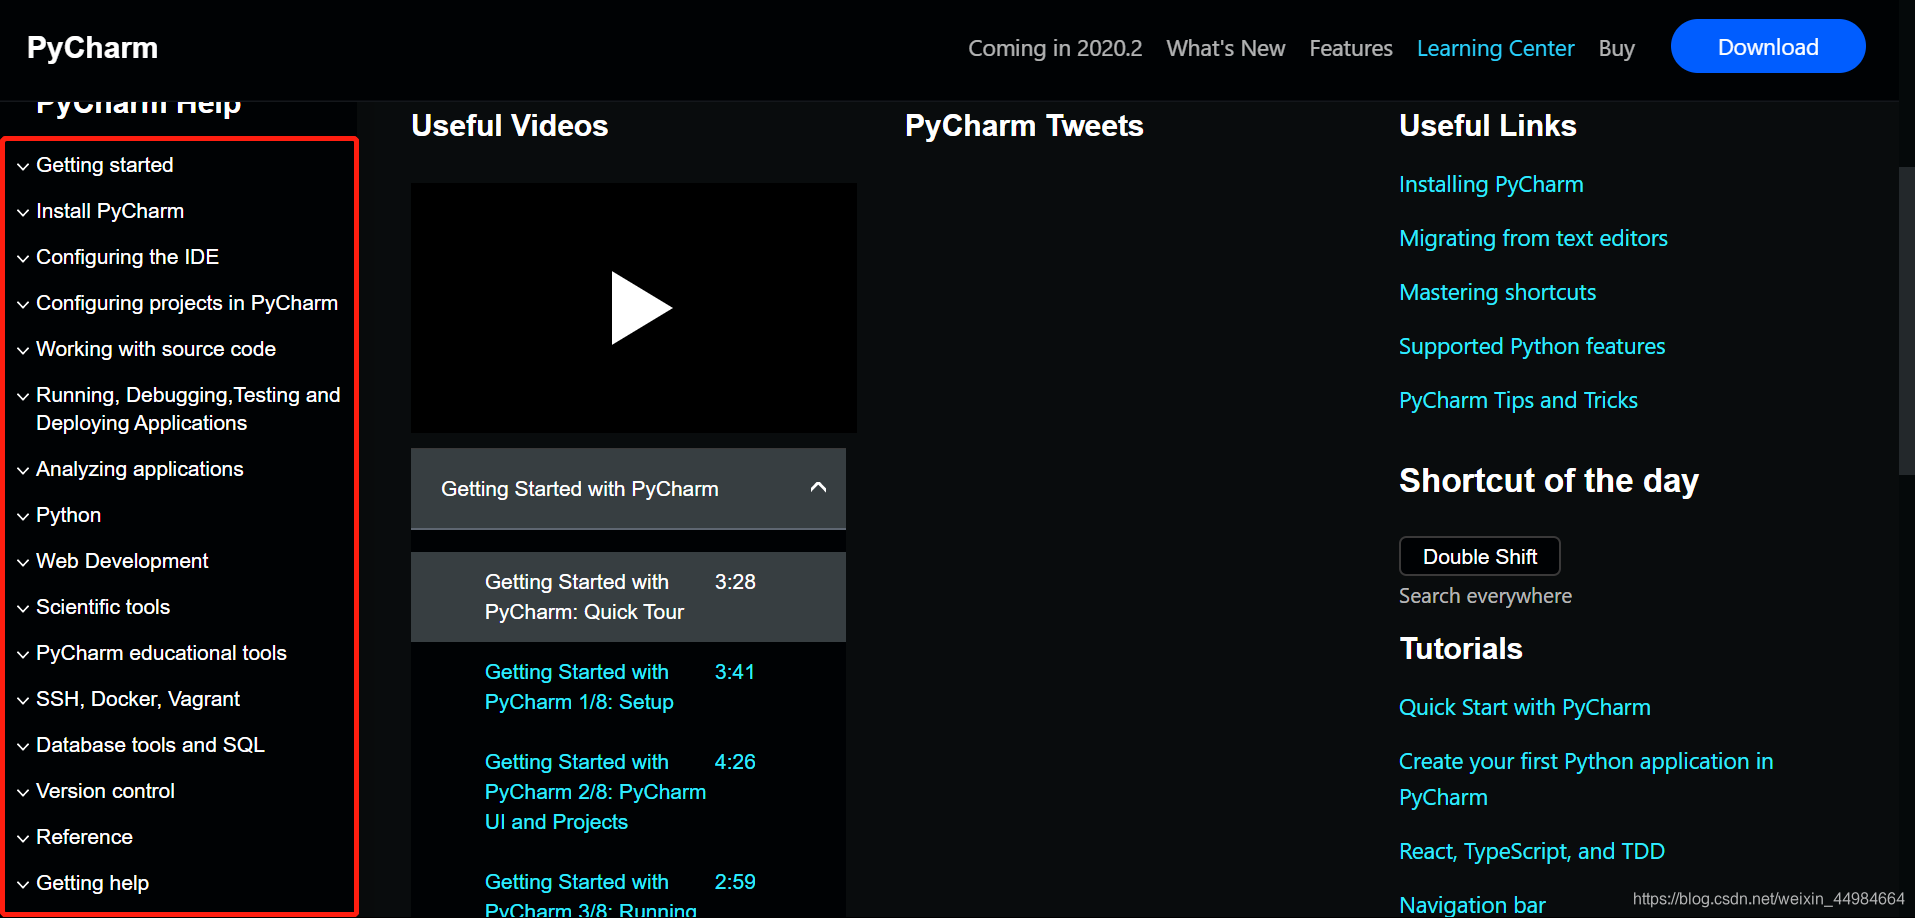This screenshot has width=1915, height=918.
Task: Click the blue Download button
Action: [x=1767, y=47]
